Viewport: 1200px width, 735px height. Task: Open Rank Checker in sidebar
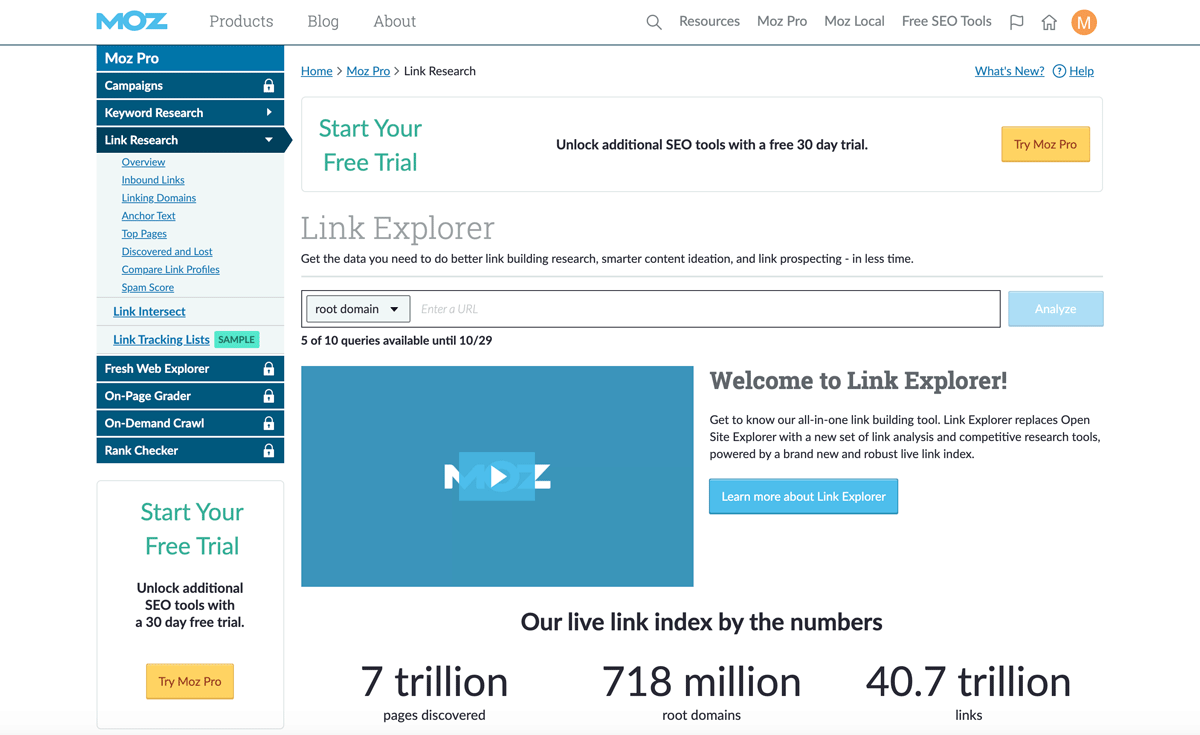190,451
